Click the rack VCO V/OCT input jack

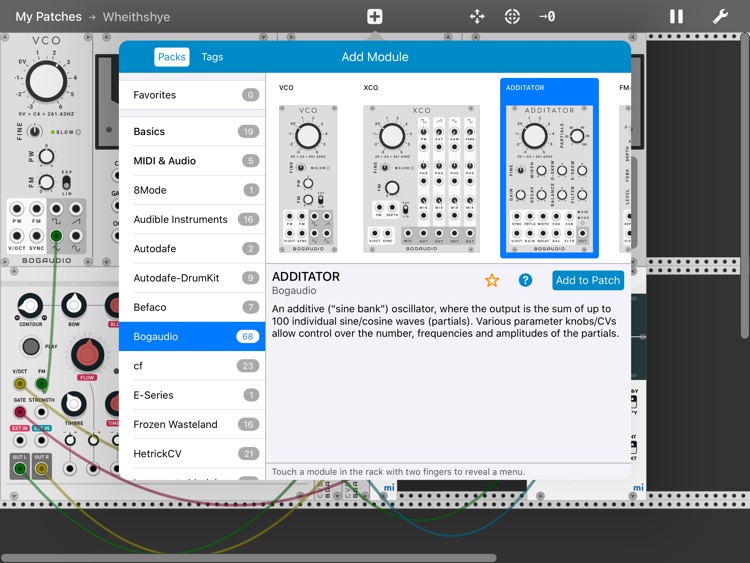17,236
